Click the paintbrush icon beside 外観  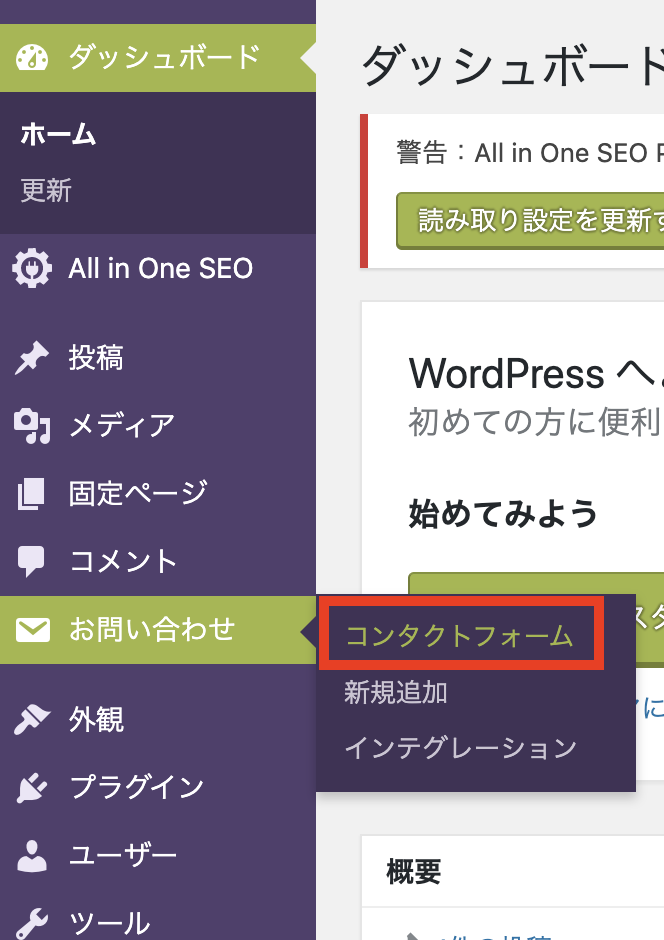pos(32,719)
